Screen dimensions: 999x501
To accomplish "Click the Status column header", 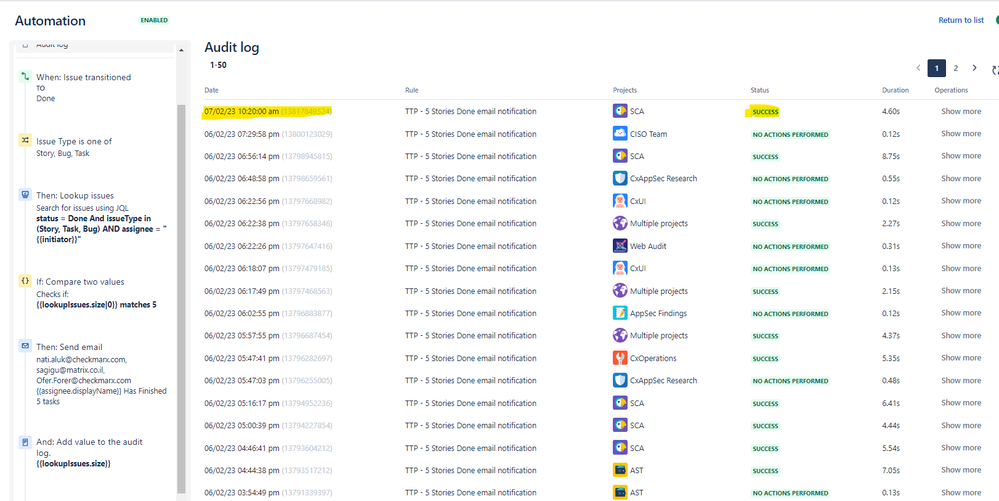I will [759, 90].
